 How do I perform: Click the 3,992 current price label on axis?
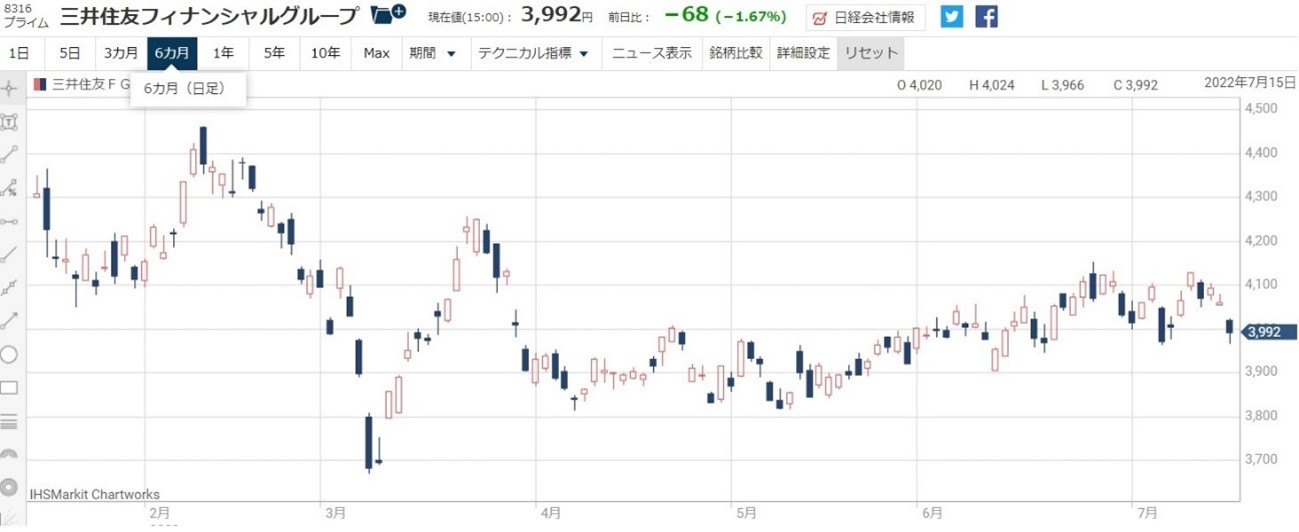coord(1268,333)
